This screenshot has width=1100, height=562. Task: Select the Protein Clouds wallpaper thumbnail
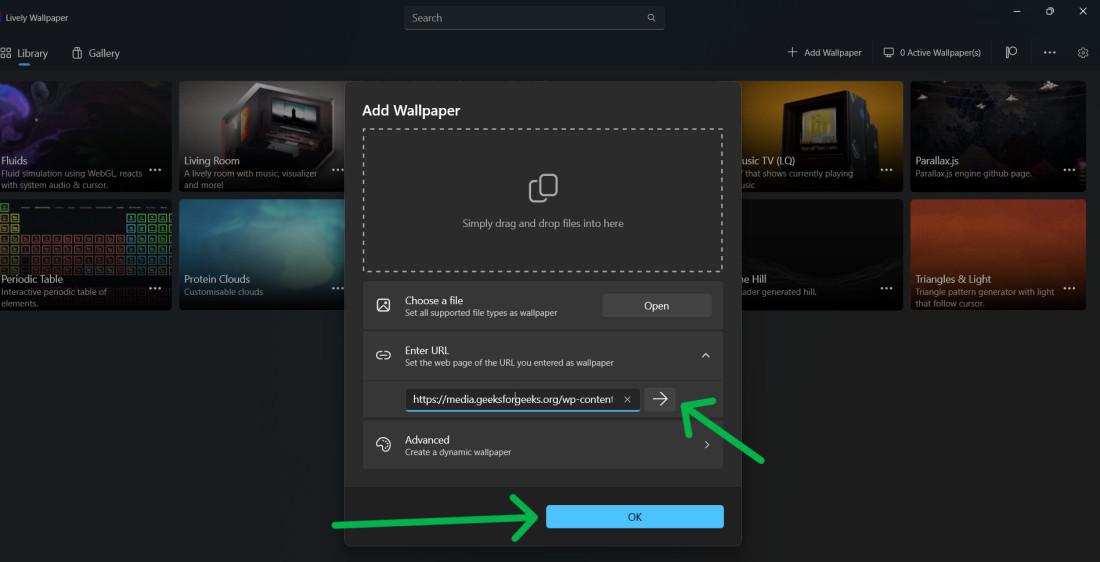(262, 255)
